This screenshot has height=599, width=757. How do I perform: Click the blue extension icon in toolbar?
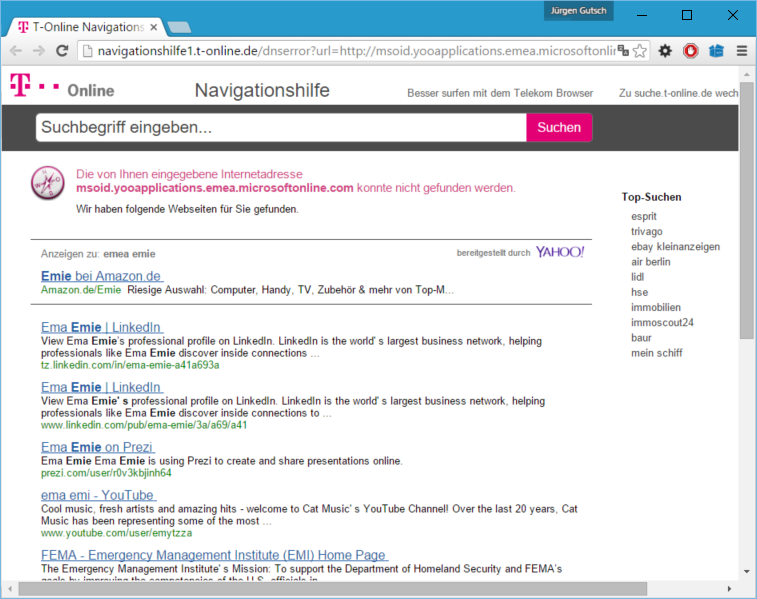point(716,51)
